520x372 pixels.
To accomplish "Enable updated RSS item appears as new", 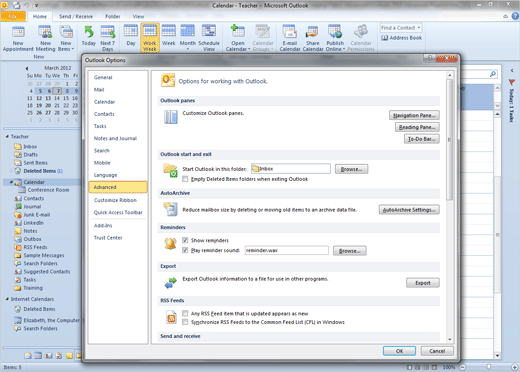I will [x=185, y=313].
